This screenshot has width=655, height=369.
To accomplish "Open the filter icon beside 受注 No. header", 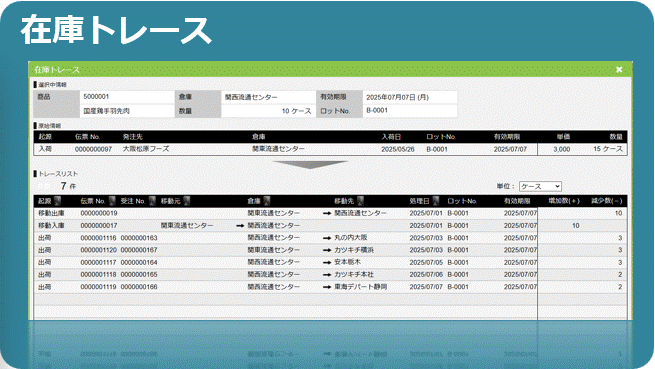I will pos(152,201).
